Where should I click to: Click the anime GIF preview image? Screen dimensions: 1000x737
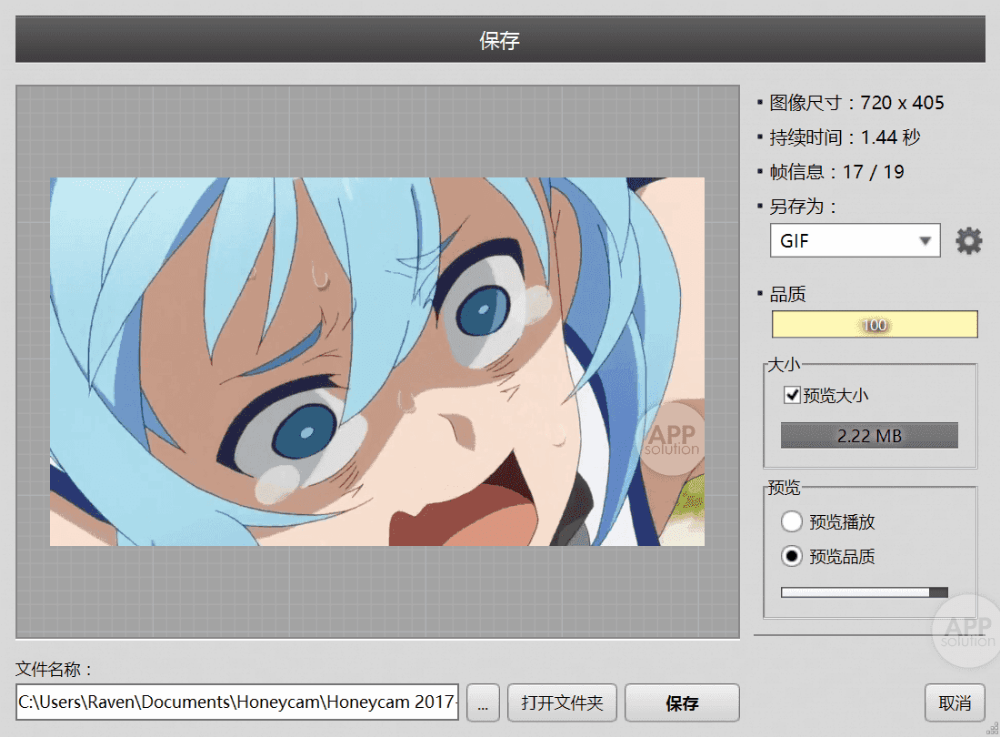pyautogui.click(x=377, y=361)
